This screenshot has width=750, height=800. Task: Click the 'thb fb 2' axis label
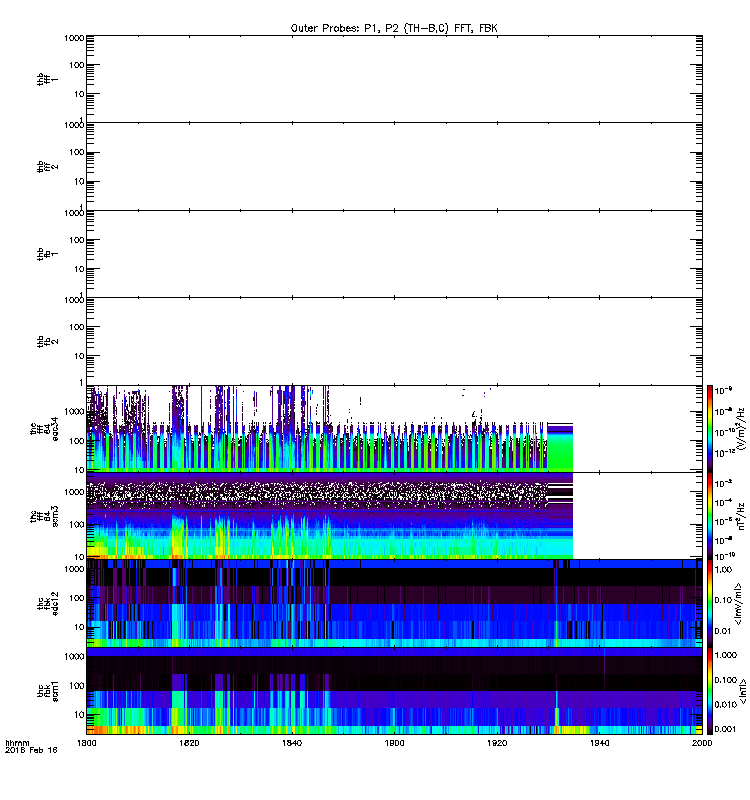pos(47,341)
